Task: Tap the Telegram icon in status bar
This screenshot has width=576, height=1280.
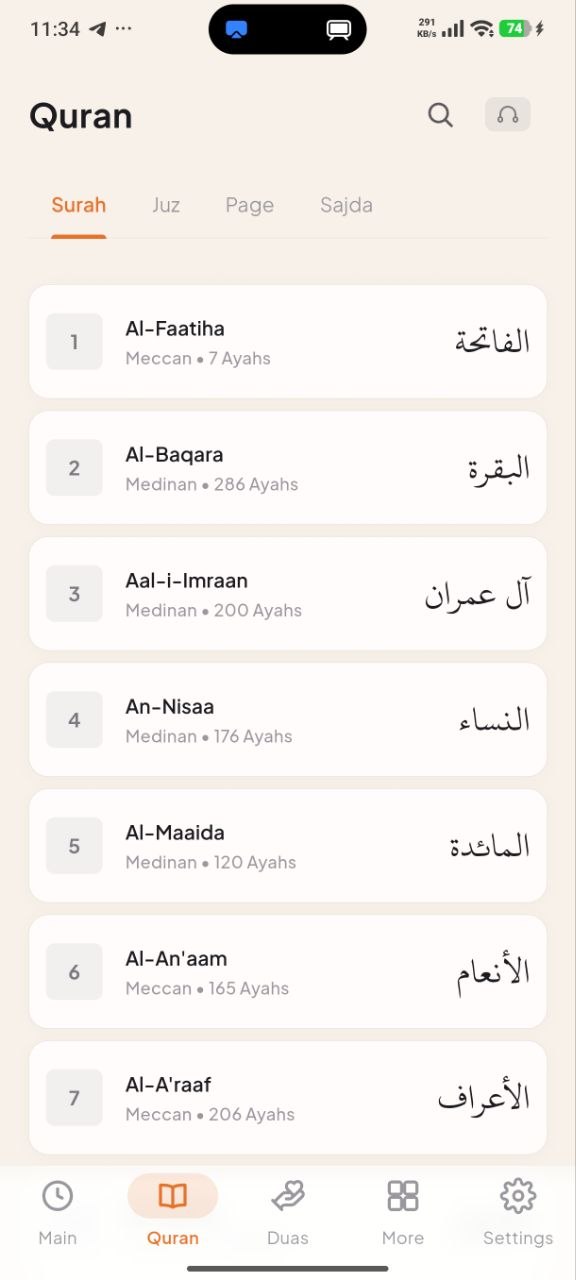Action: 98,29
